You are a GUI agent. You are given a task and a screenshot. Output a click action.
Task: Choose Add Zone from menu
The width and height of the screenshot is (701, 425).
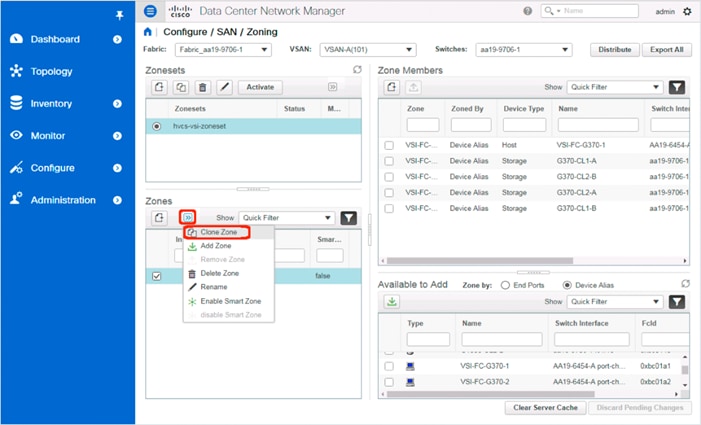(215, 246)
